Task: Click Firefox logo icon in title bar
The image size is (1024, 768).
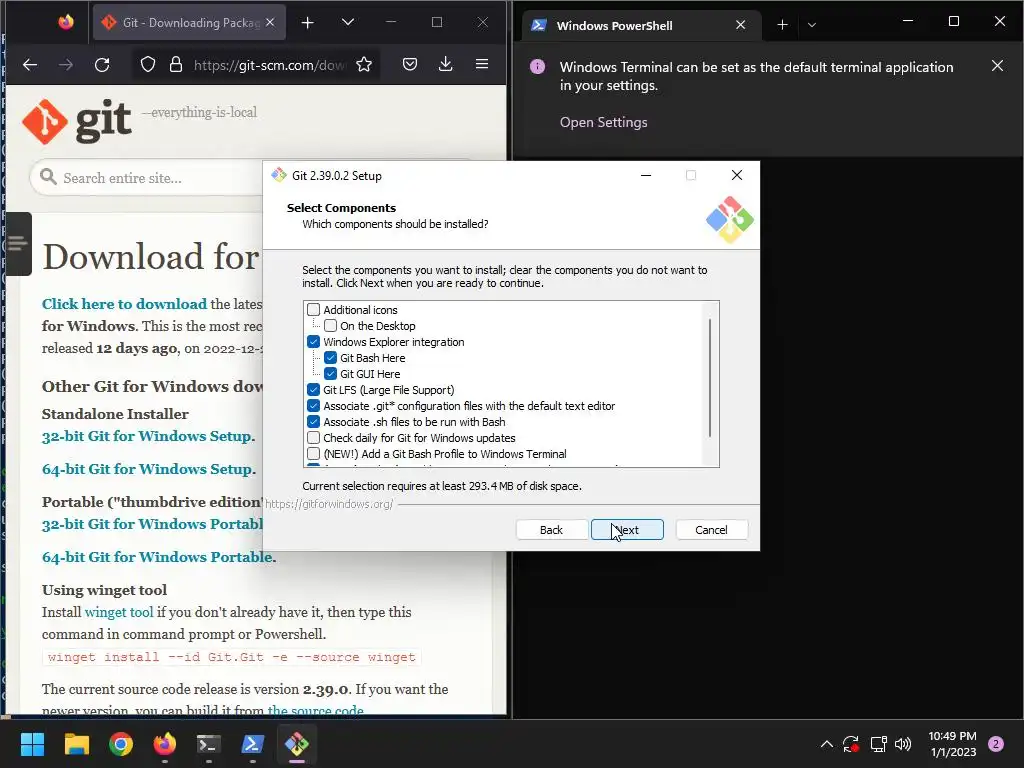Action: click(x=66, y=23)
